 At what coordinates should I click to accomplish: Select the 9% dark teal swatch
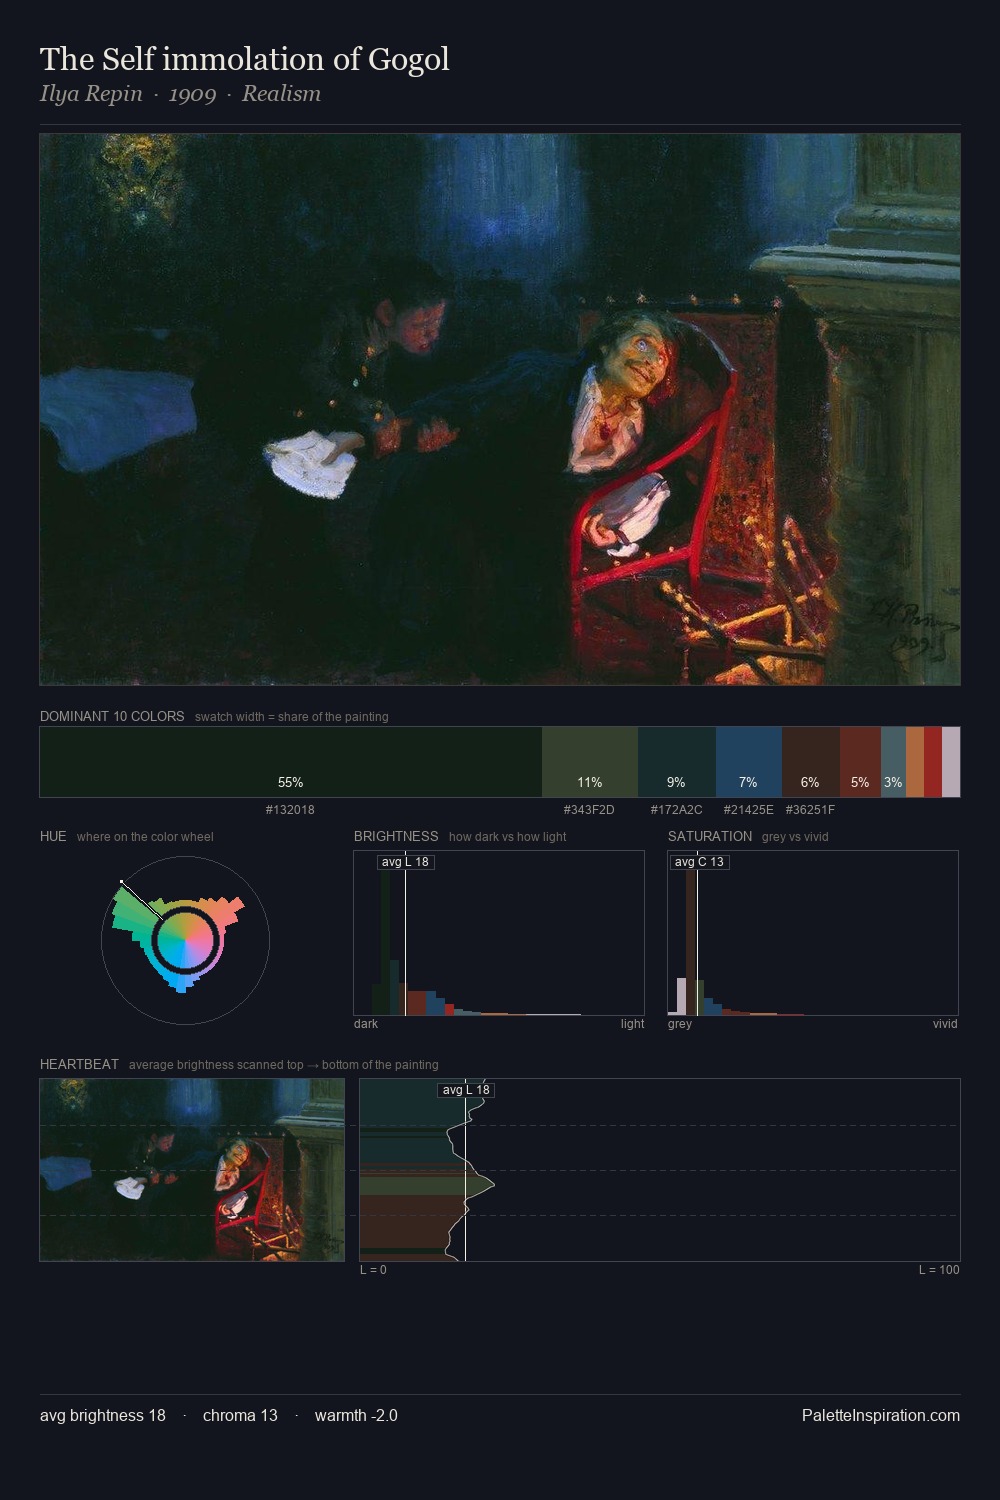point(676,762)
